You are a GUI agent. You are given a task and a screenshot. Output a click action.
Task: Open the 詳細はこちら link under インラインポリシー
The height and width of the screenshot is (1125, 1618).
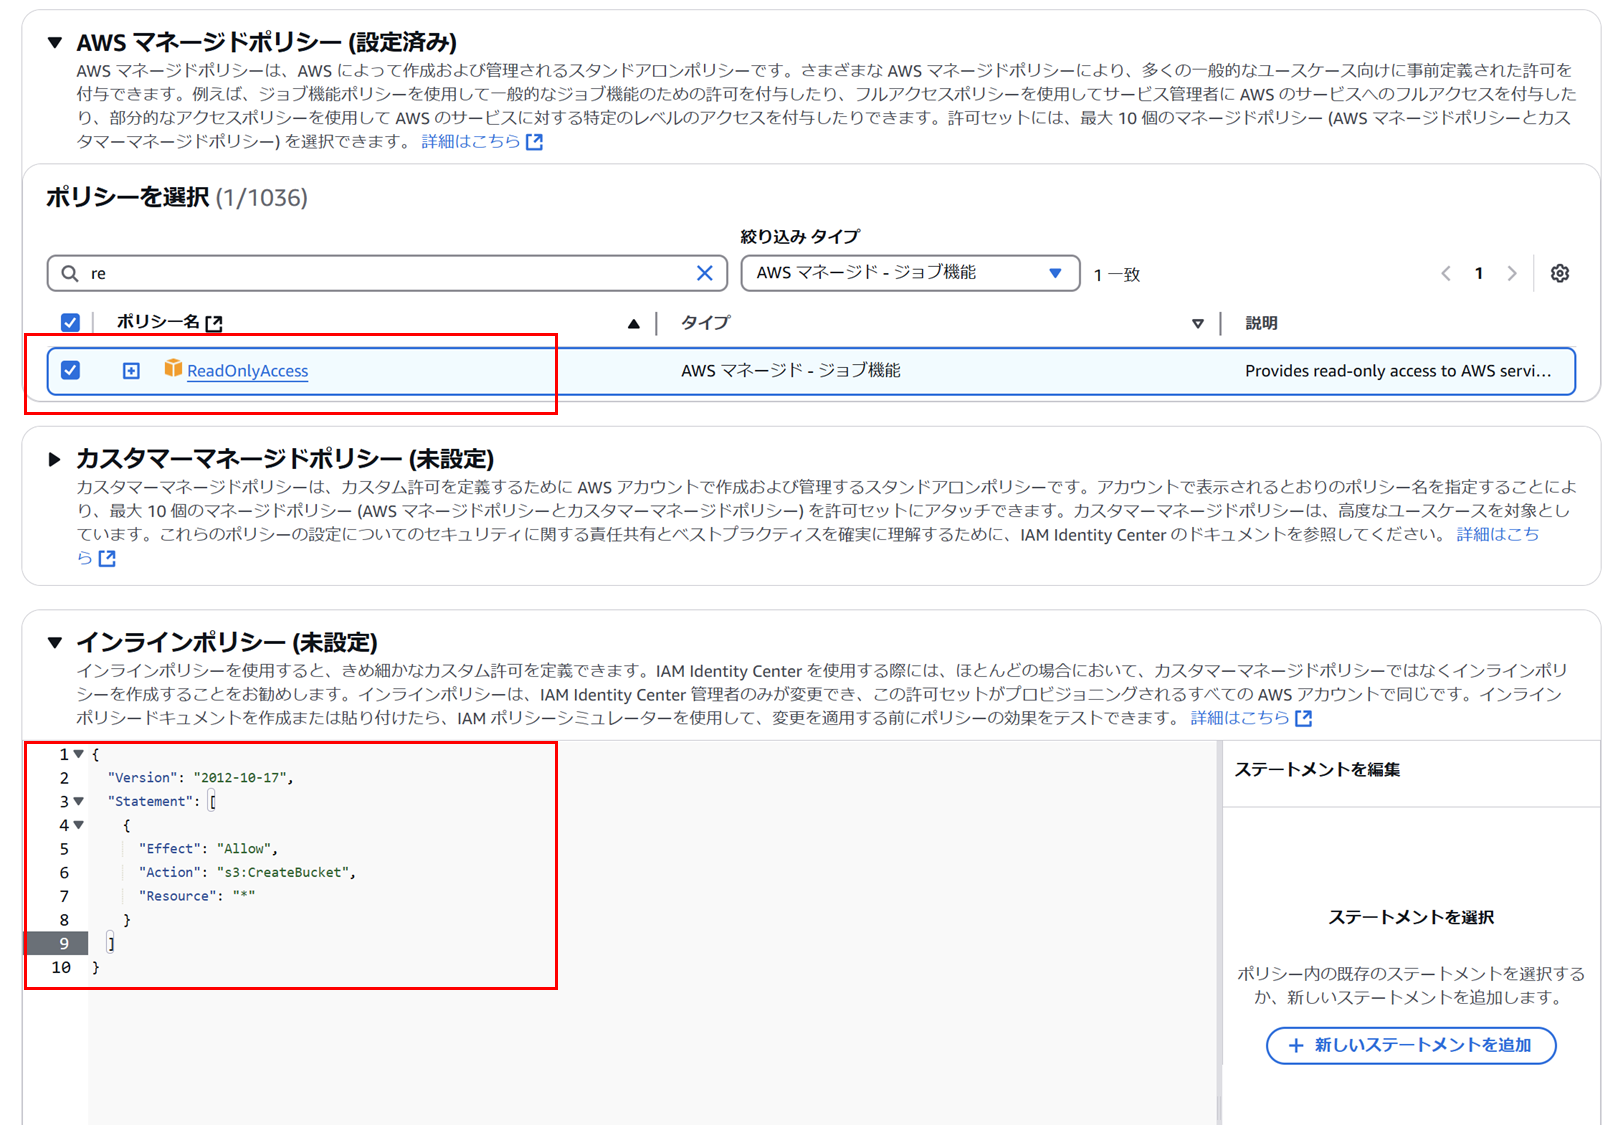tap(1251, 718)
